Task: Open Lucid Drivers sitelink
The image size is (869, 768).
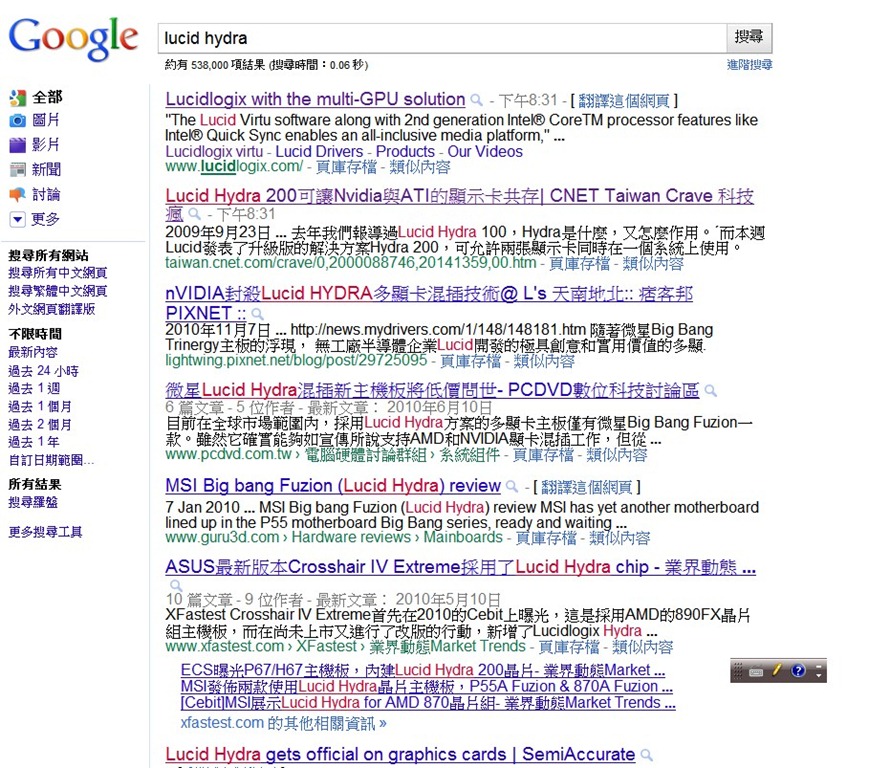Action: 319,152
